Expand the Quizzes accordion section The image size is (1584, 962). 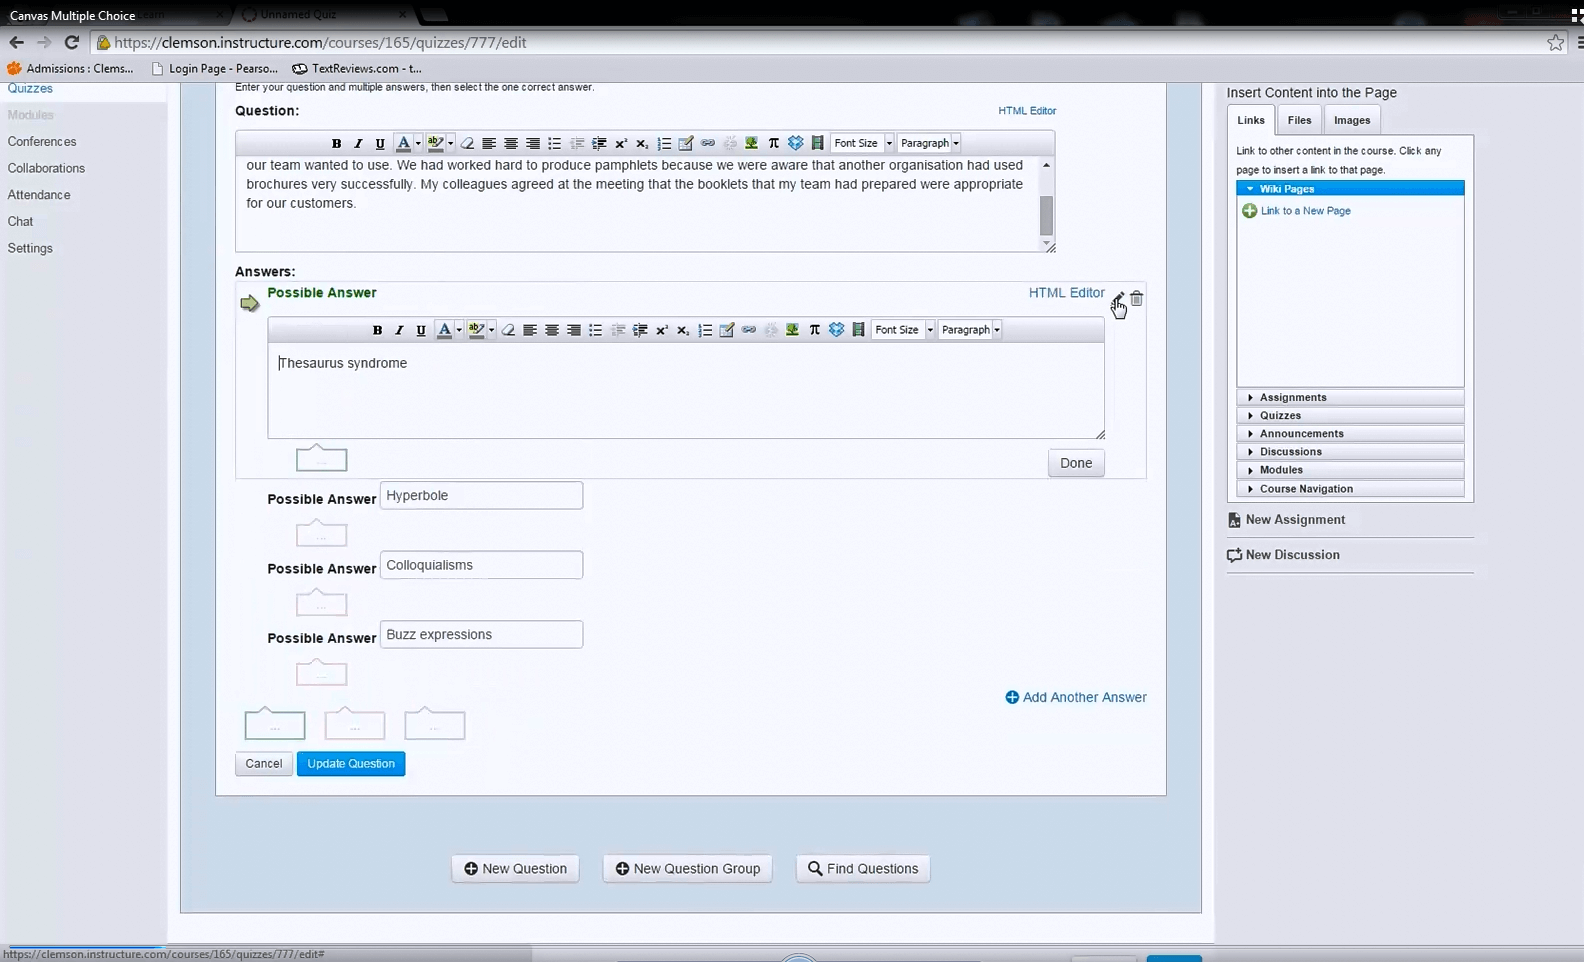click(x=1350, y=415)
